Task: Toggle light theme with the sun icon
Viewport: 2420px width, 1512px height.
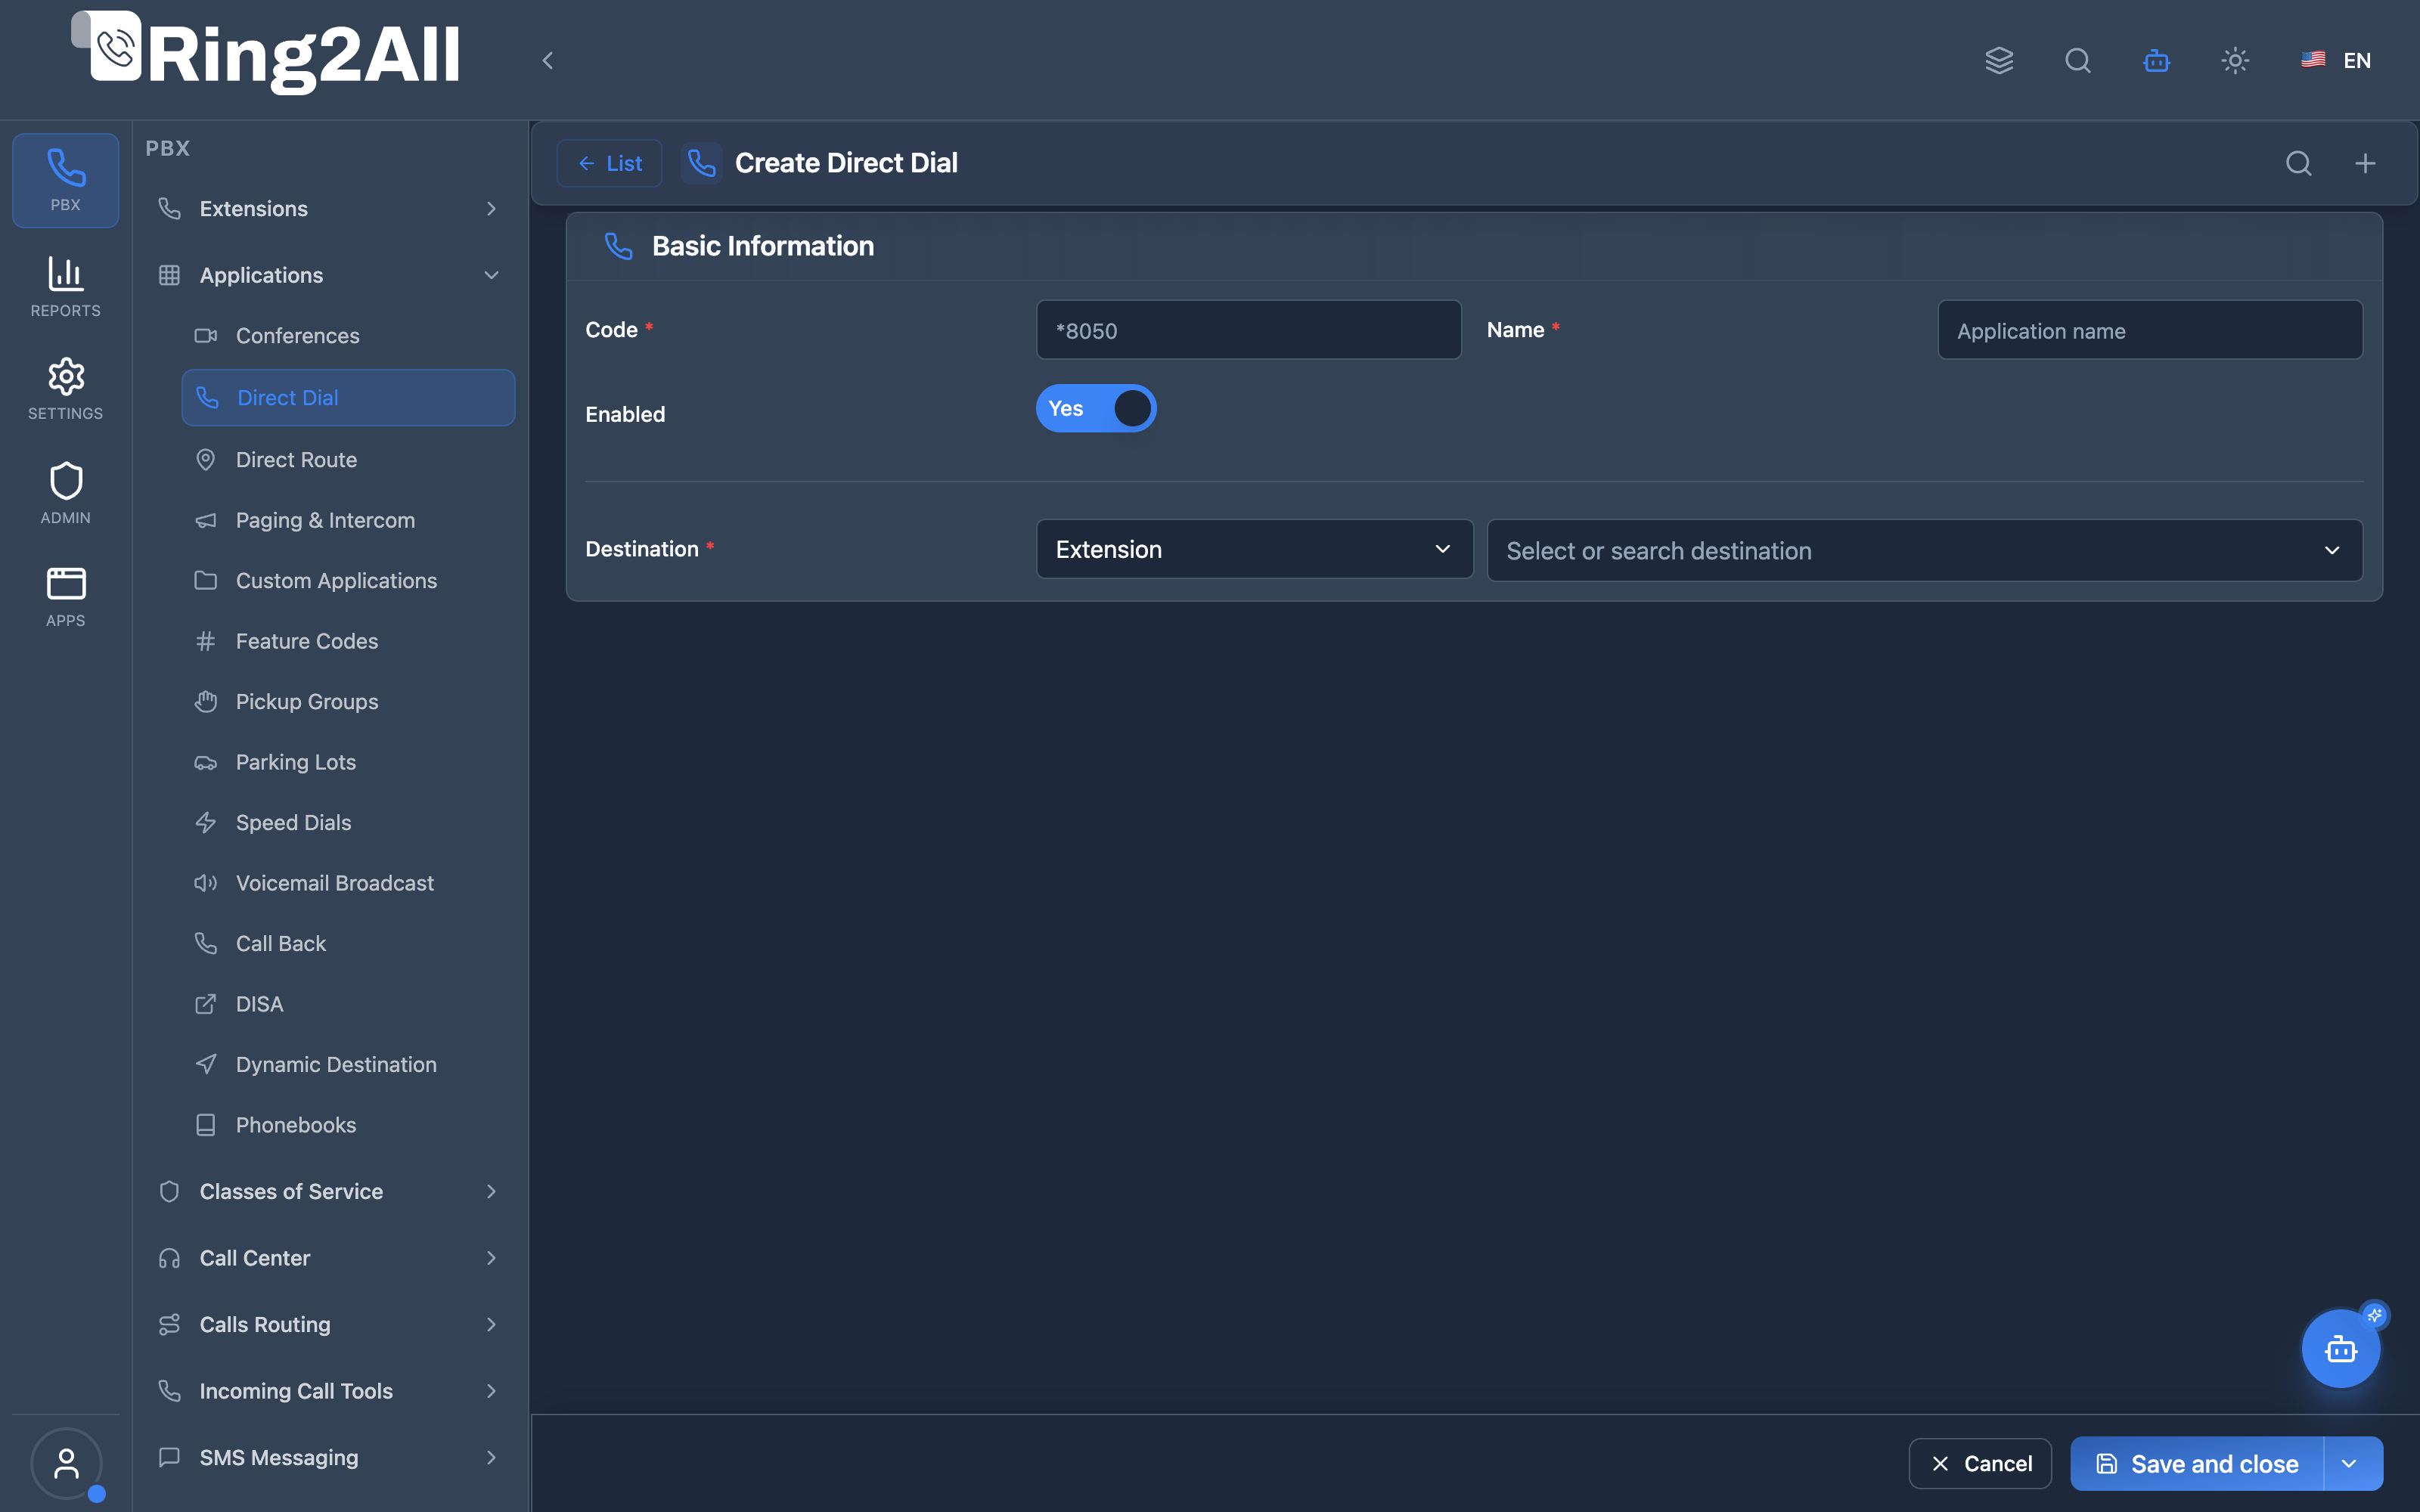Action: point(2235,60)
